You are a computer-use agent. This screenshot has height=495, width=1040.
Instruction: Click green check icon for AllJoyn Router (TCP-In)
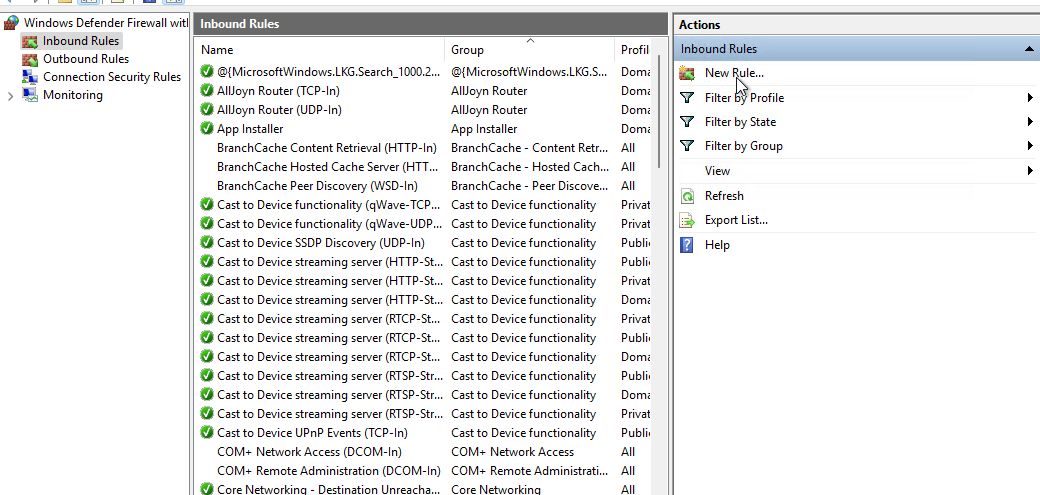tap(207, 91)
